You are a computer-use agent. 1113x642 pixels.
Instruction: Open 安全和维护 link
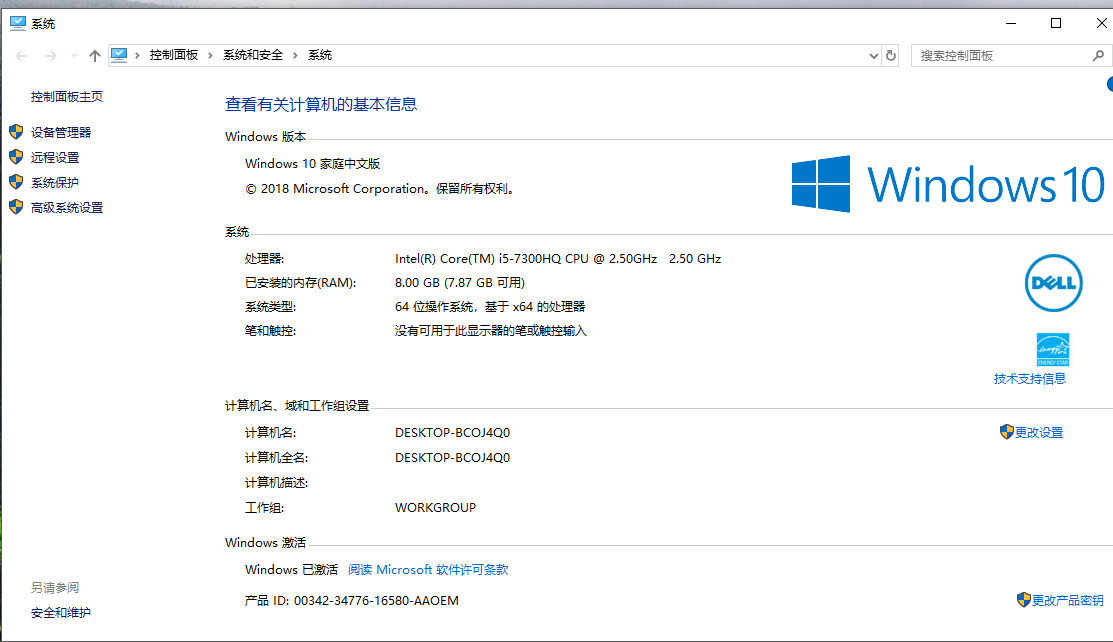(x=61, y=612)
